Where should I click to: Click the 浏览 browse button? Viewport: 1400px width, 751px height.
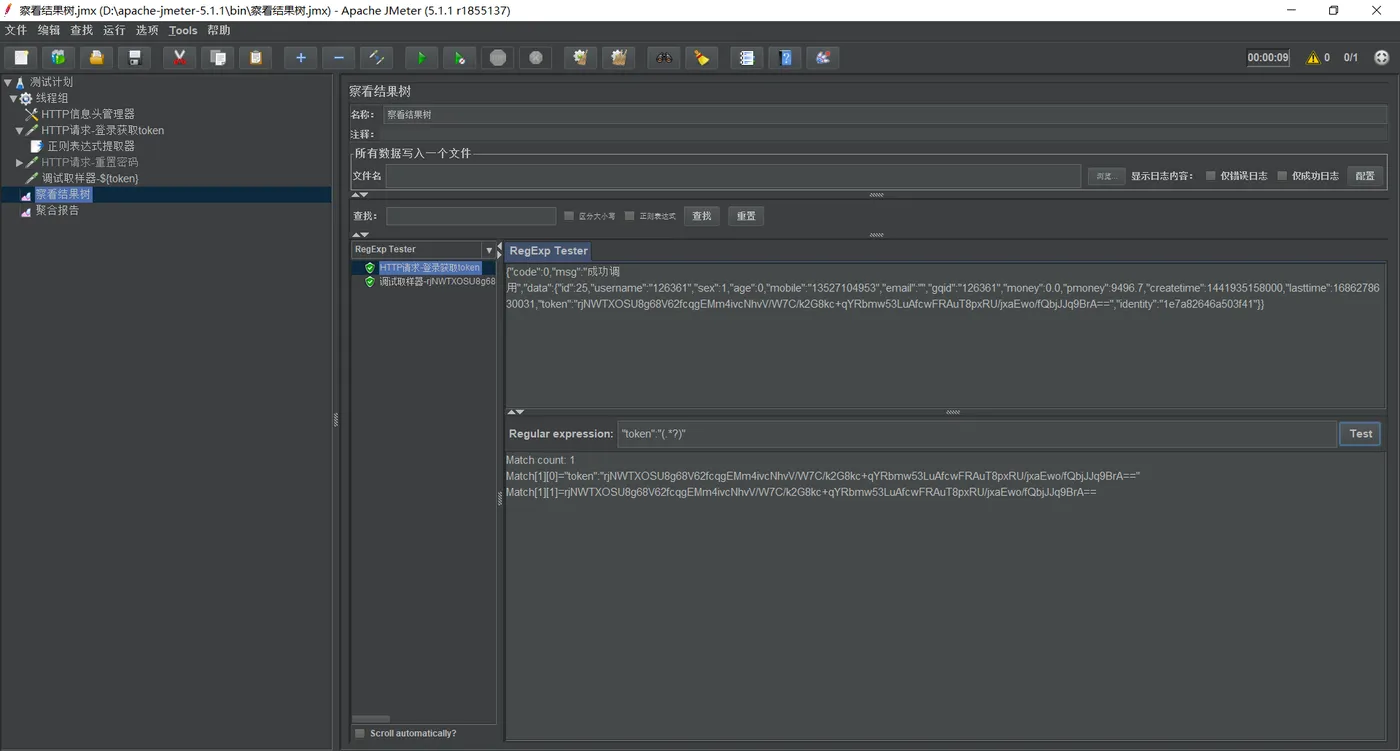click(1105, 176)
